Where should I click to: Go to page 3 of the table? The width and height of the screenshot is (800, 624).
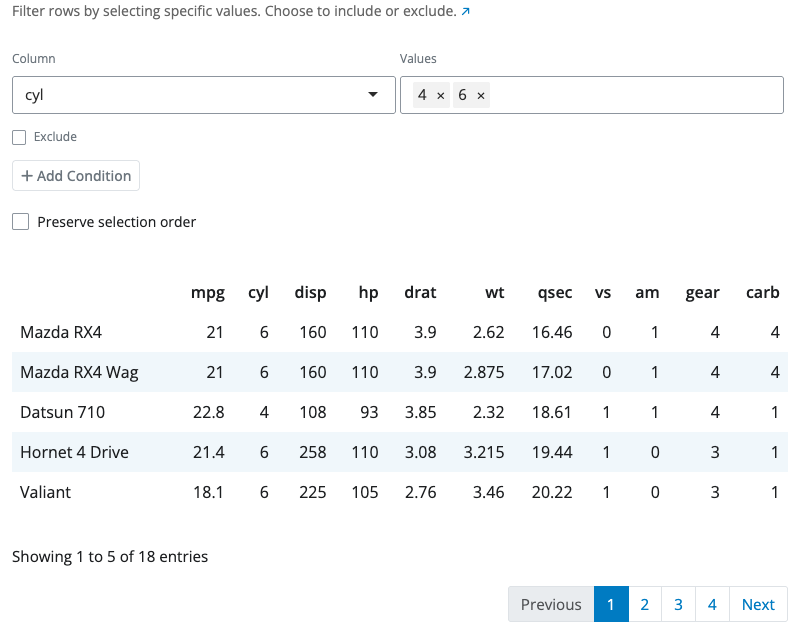[678, 604]
